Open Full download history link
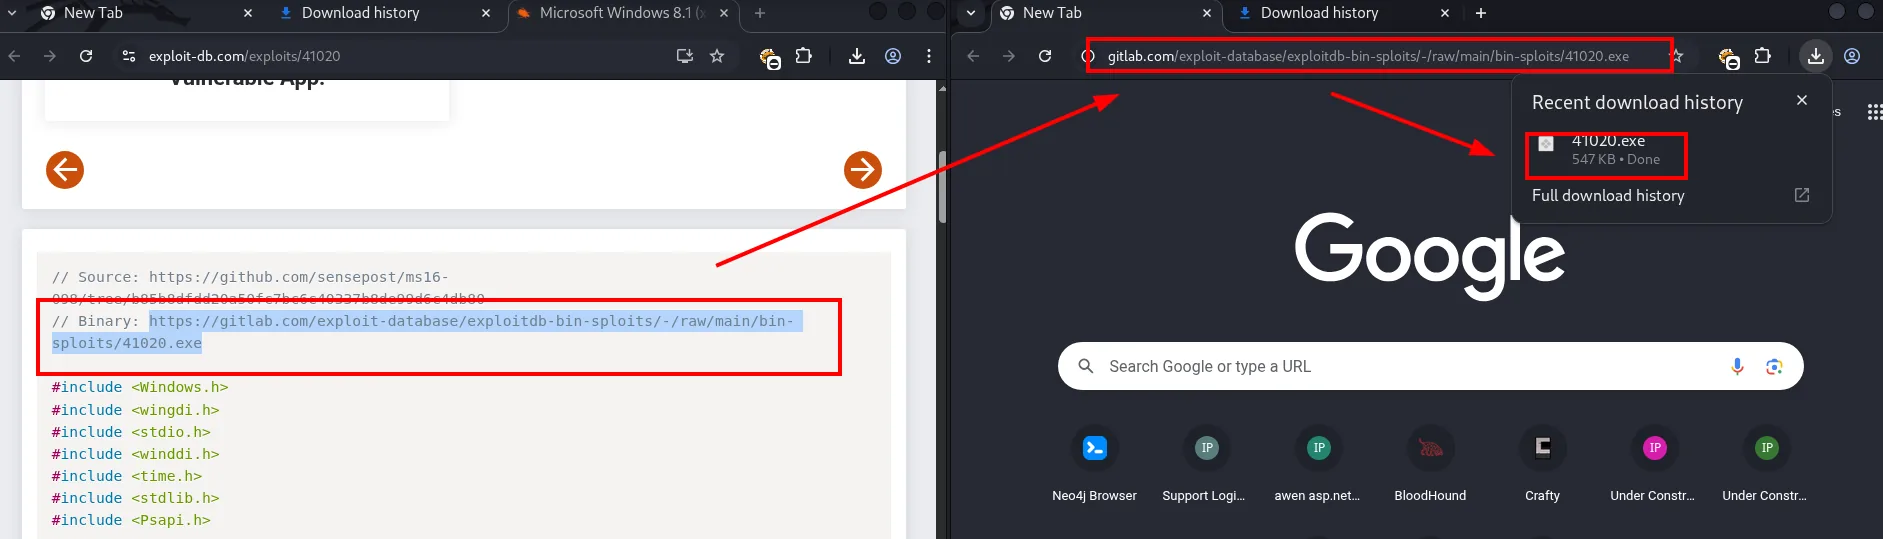Image resolution: width=1883 pixels, height=539 pixels. pyautogui.click(x=1671, y=196)
